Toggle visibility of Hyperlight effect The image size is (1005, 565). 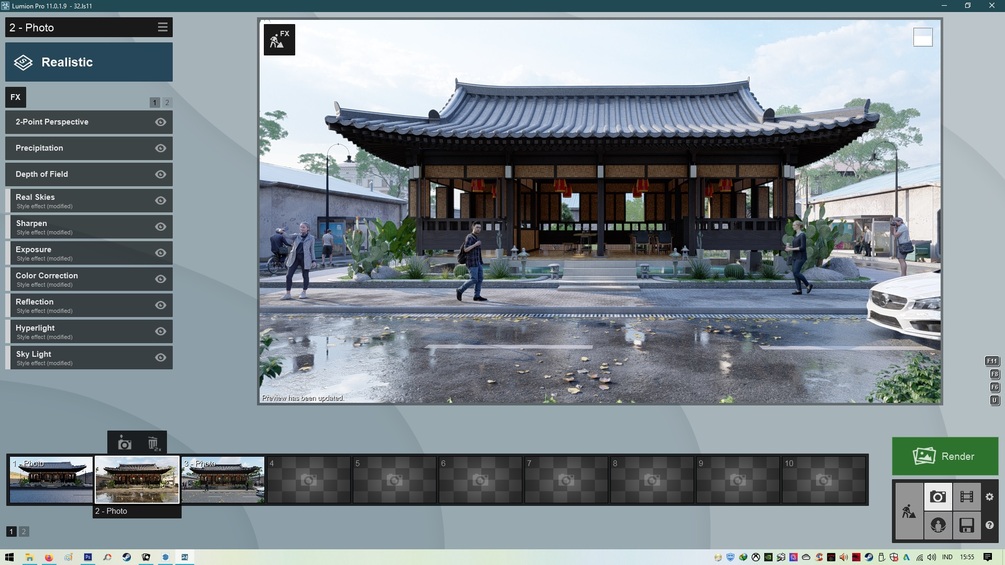(x=160, y=331)
